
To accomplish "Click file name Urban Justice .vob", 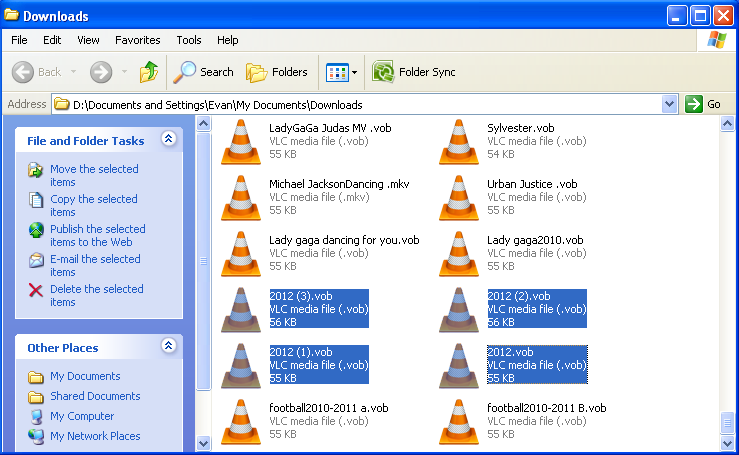I will [x=532, y=184].
